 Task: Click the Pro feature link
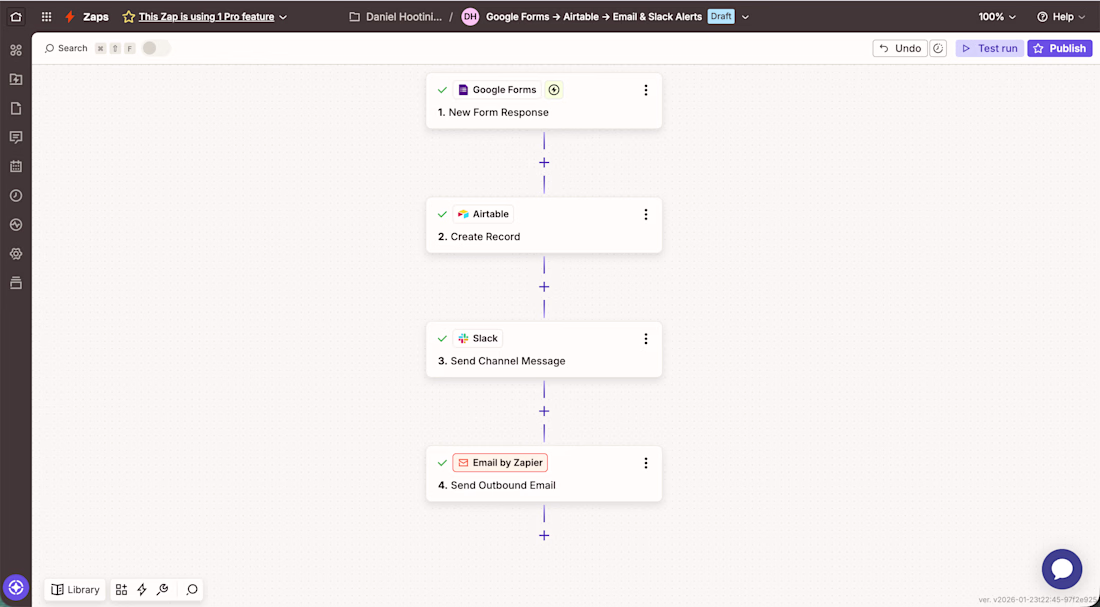point(206,17)
